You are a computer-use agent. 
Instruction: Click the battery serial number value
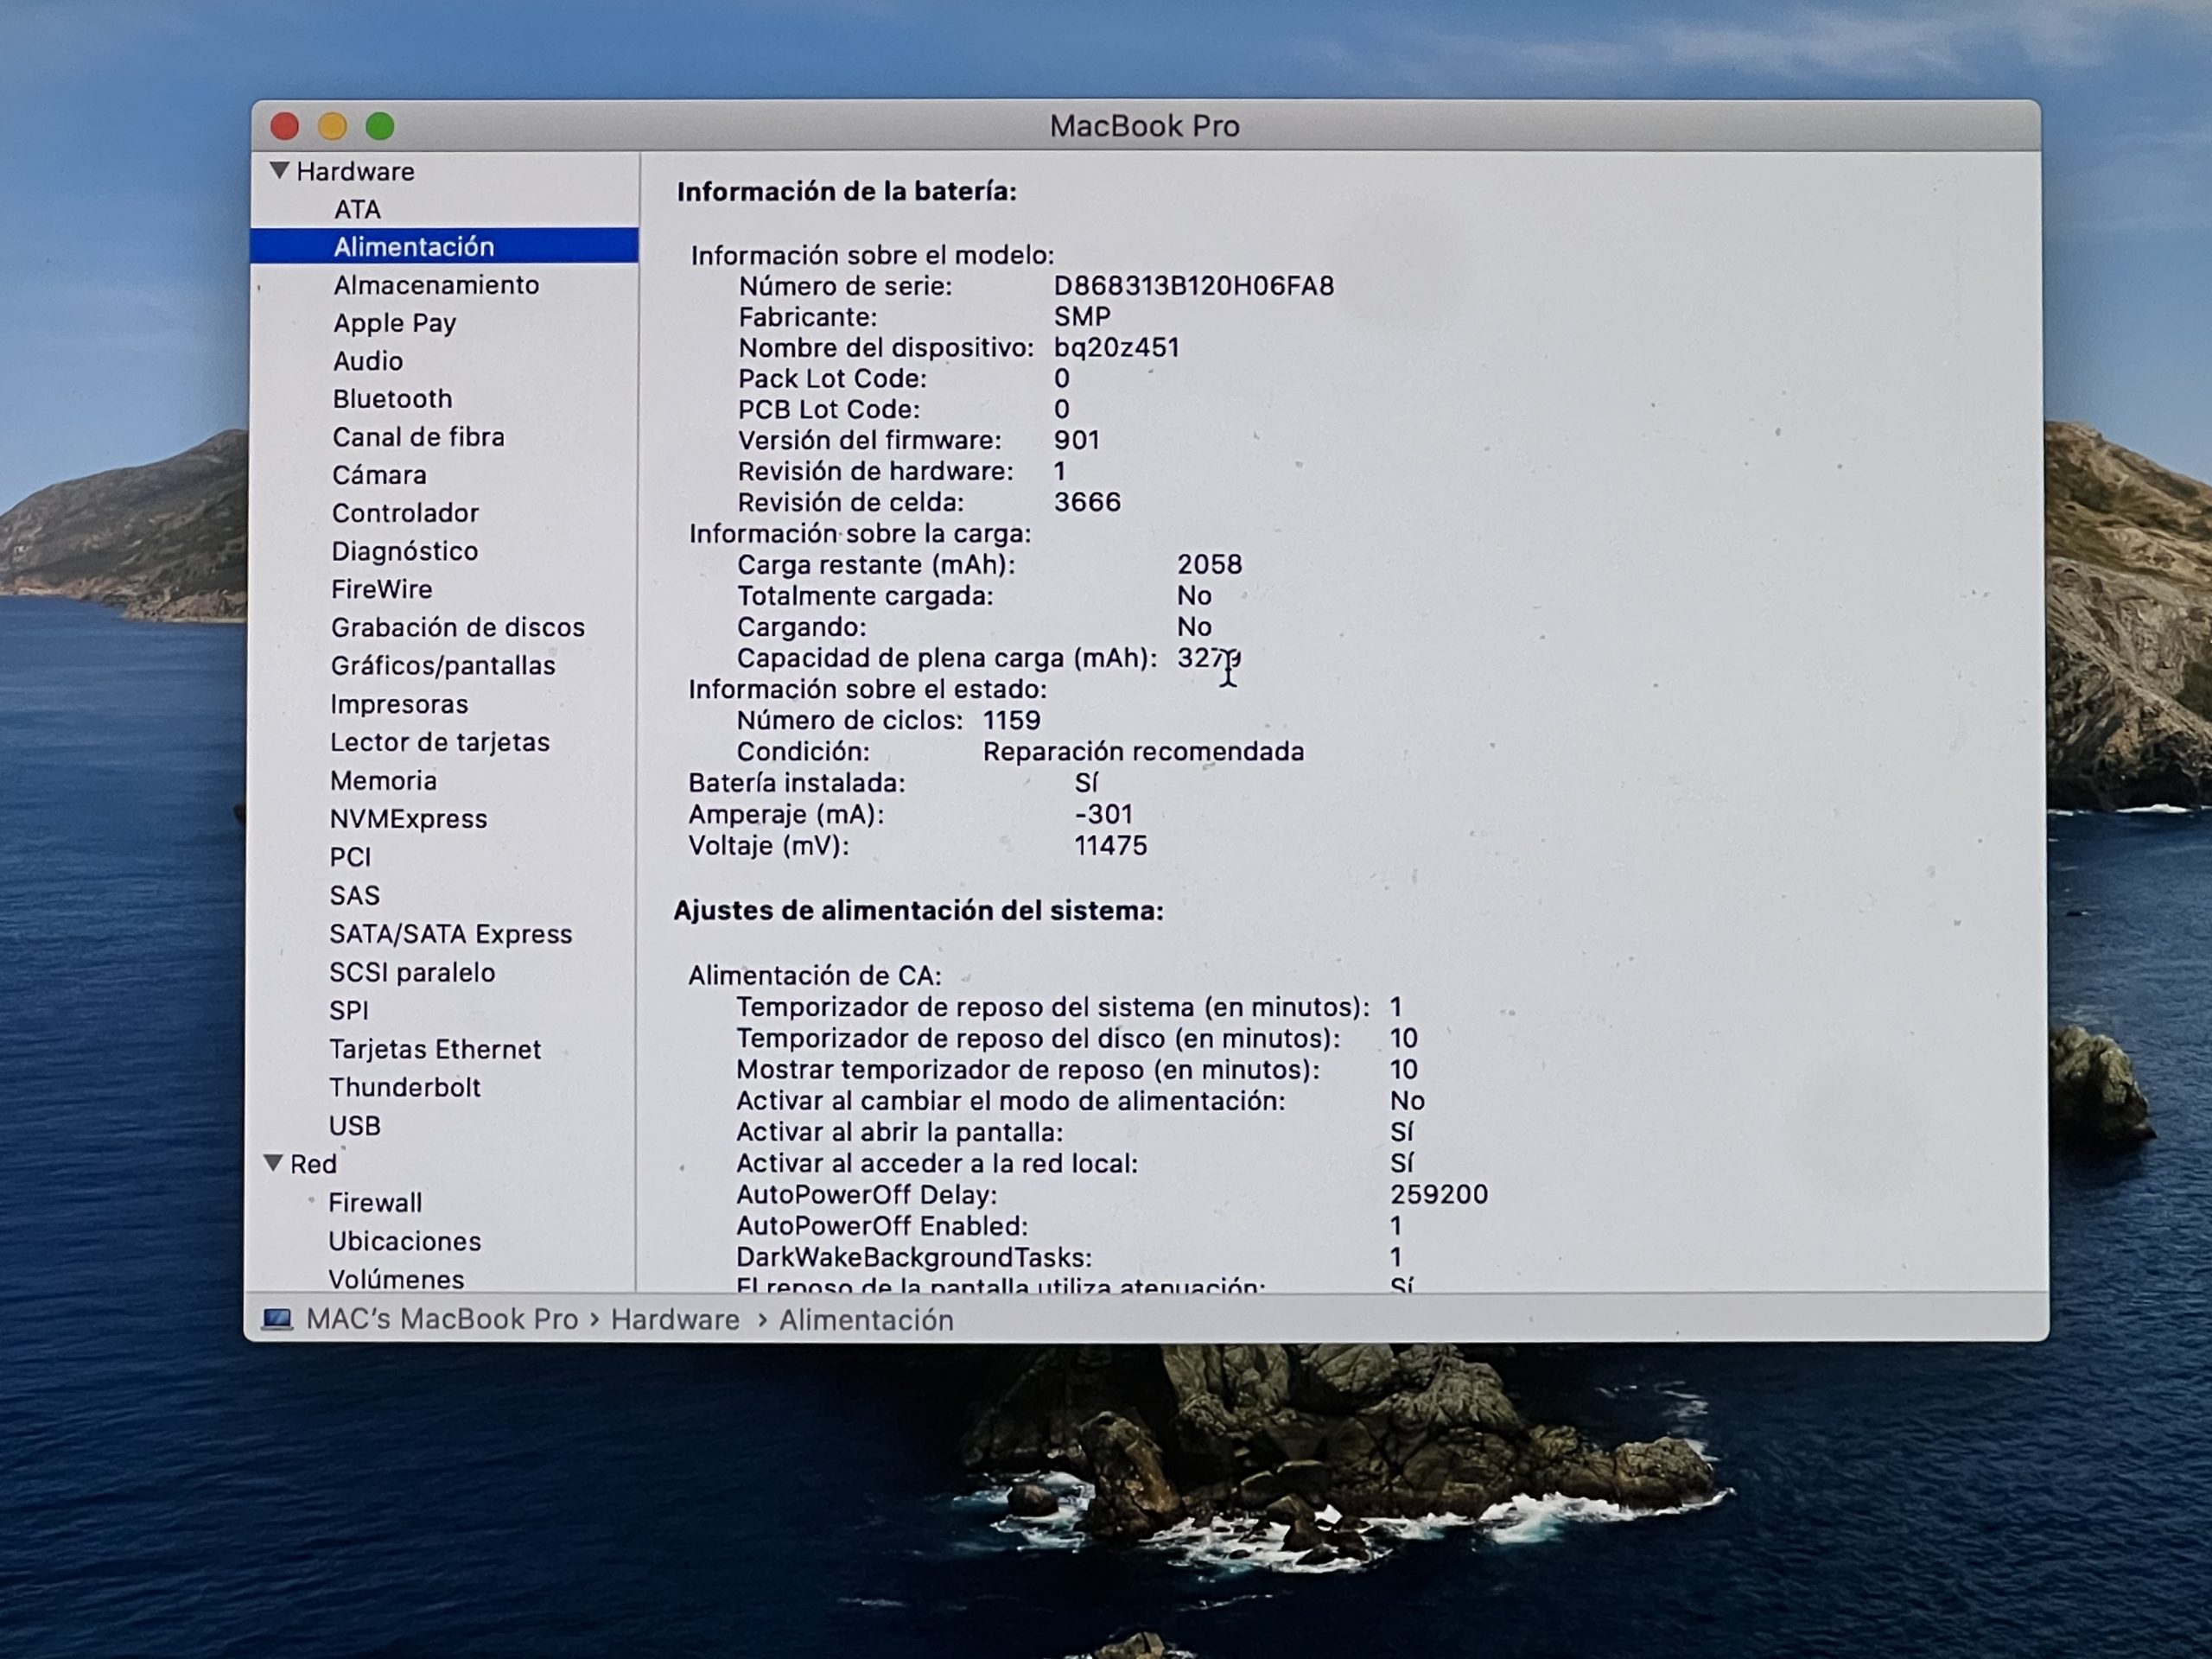(1193, 286)
